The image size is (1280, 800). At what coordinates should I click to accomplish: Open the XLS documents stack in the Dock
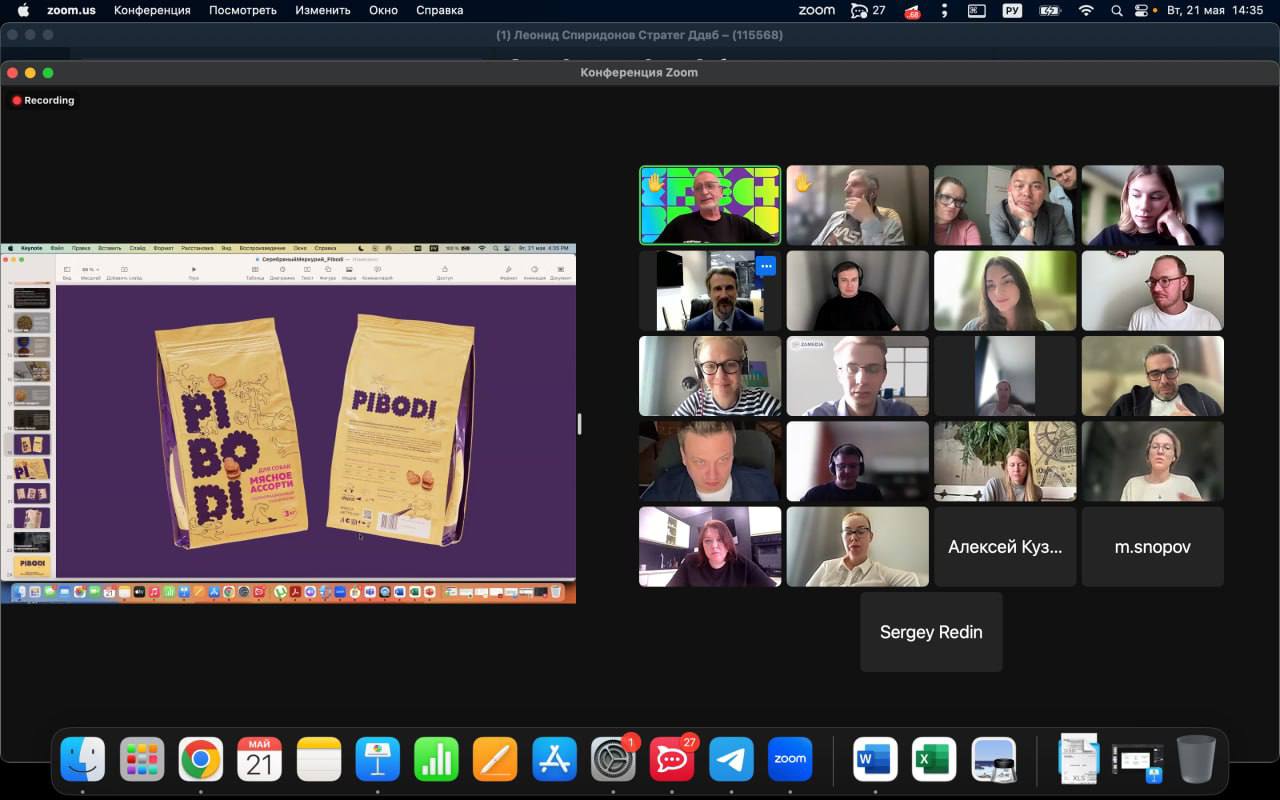click(x=1078, y=760)
